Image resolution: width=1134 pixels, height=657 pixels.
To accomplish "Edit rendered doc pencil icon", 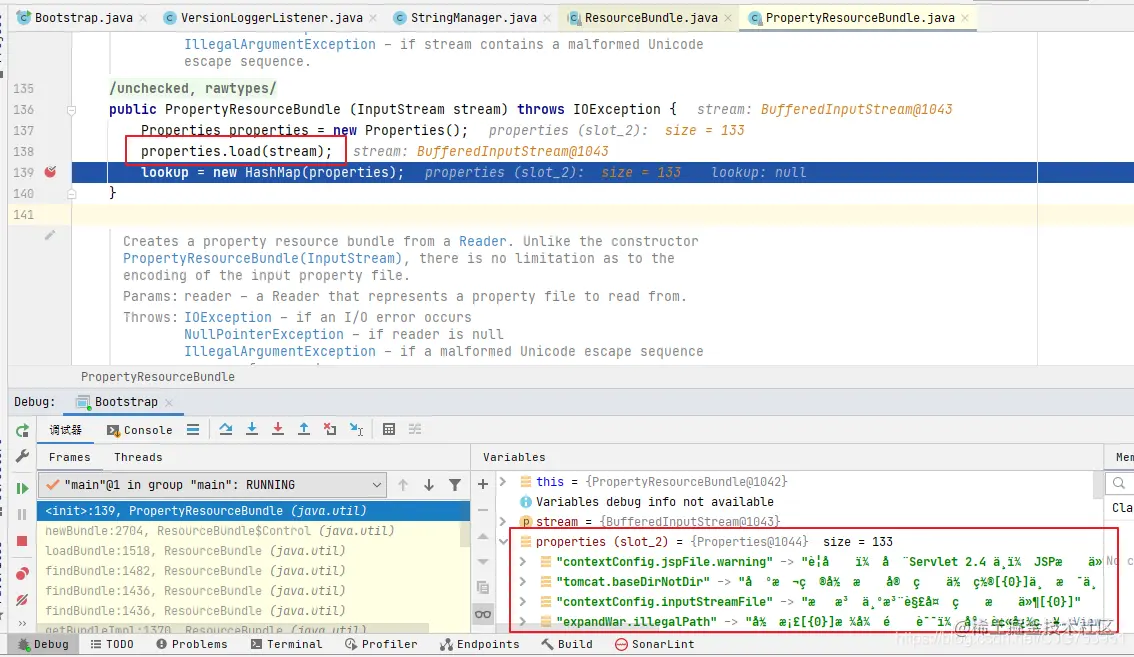I will tap(50, 235).
